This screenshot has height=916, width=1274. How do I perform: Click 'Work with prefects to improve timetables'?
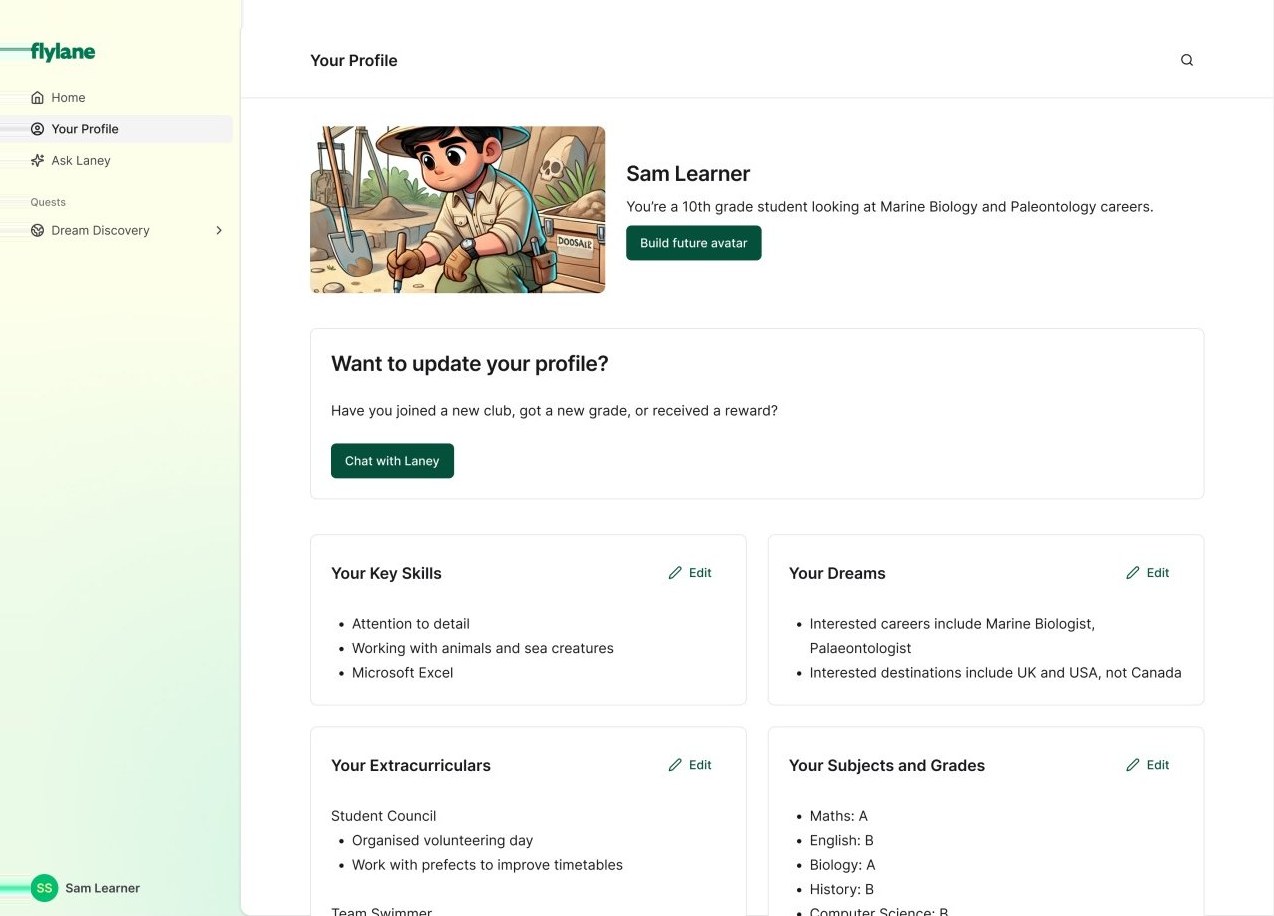[x=488, y=865]
